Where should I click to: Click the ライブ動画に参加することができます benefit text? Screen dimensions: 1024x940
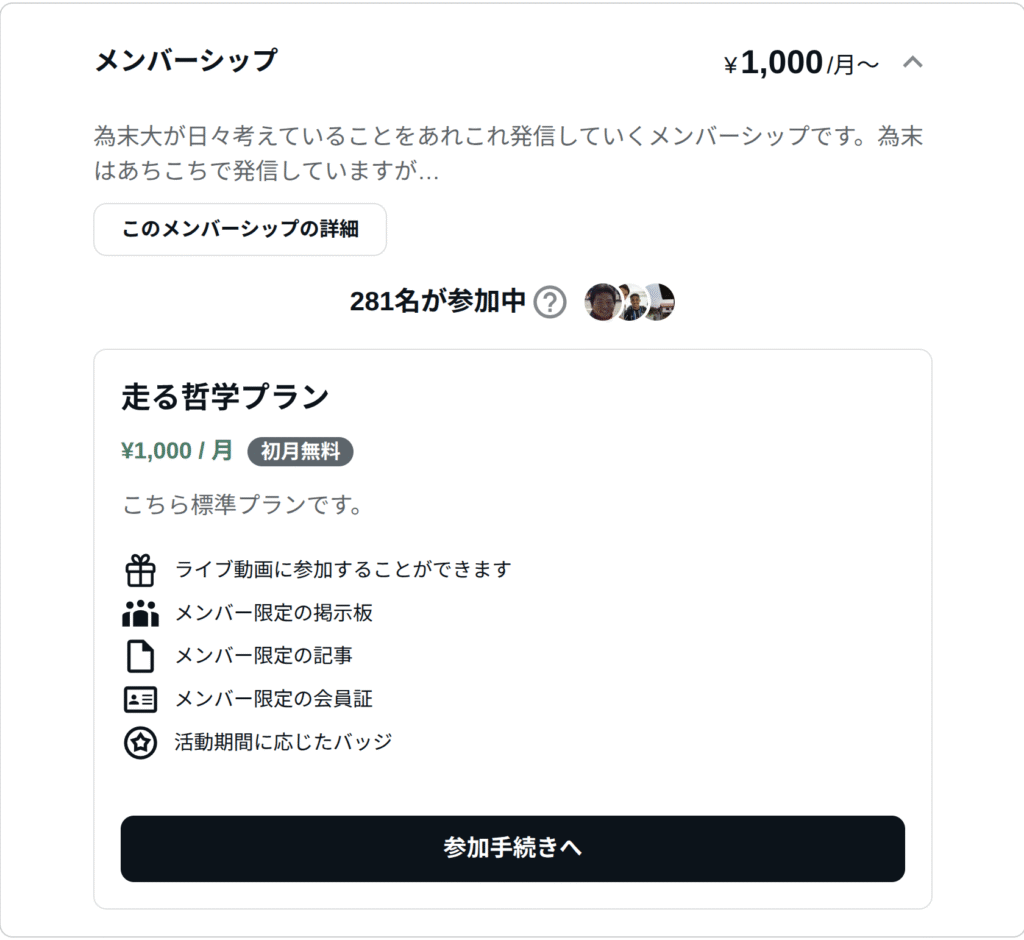pos(343,570)
